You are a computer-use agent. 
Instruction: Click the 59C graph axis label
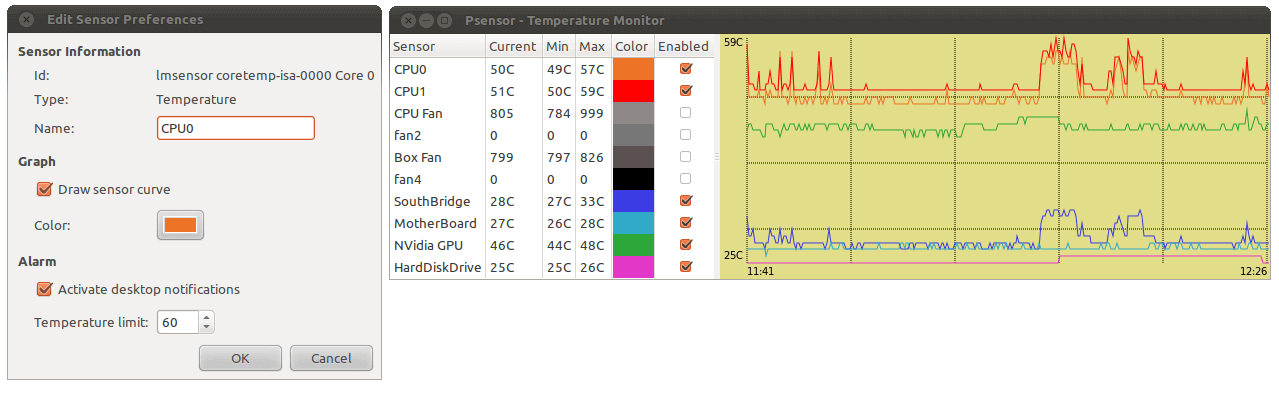[733, 42]
